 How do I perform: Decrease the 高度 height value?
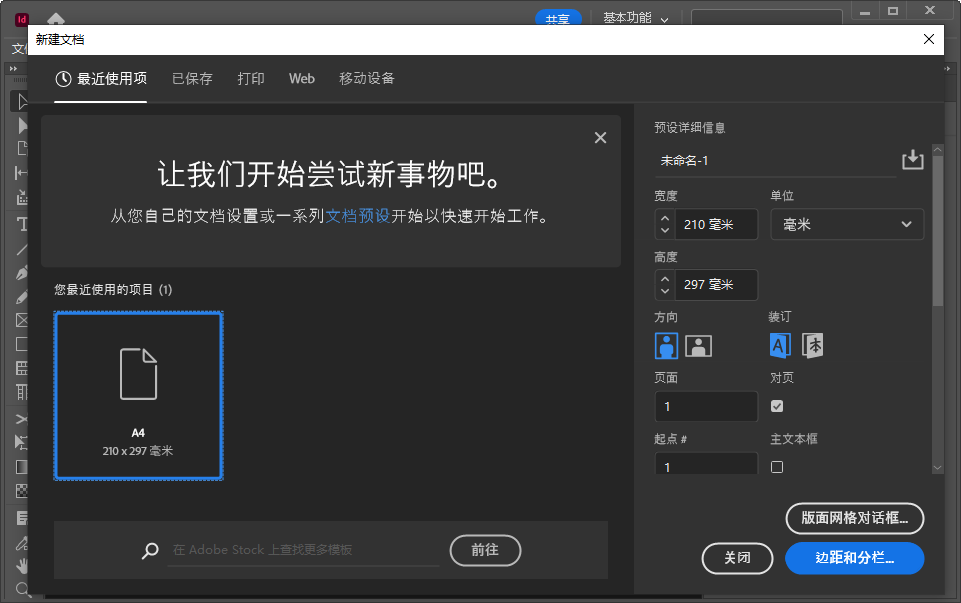[665, 291]
